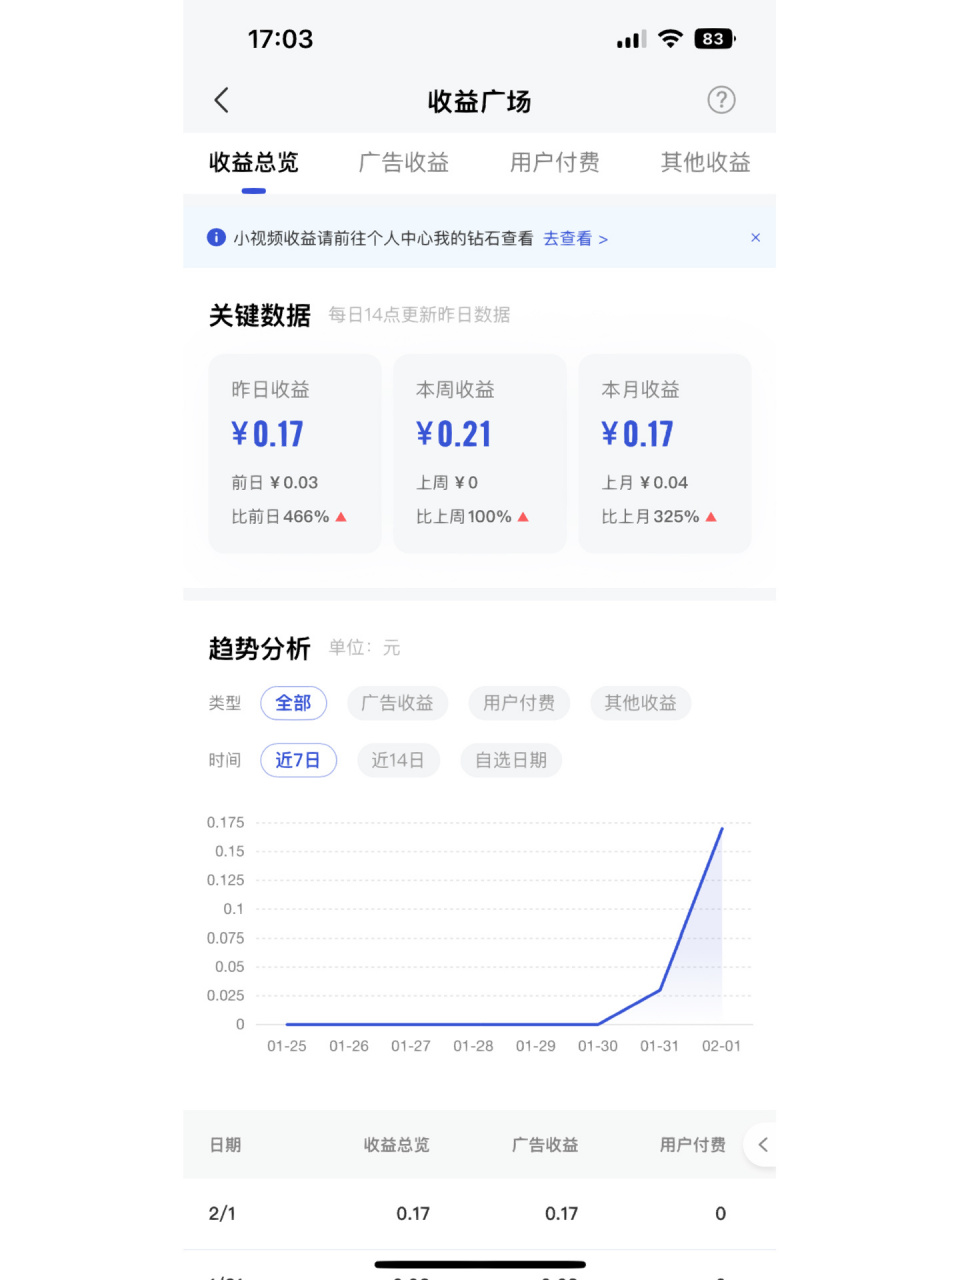
Task: Tap the 广告收益 table column header
Action: 545,1145
